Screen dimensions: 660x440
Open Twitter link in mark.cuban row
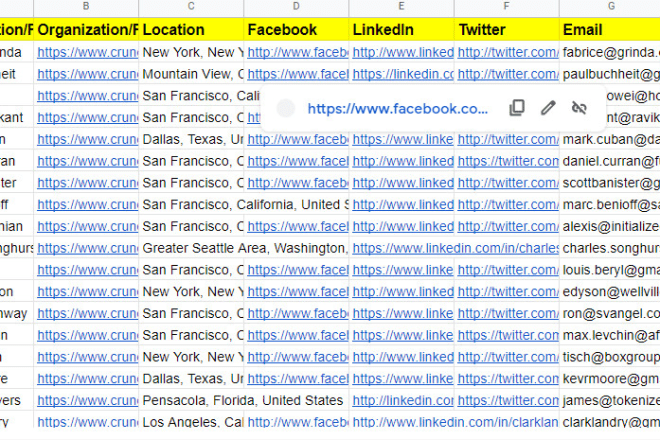508,139
